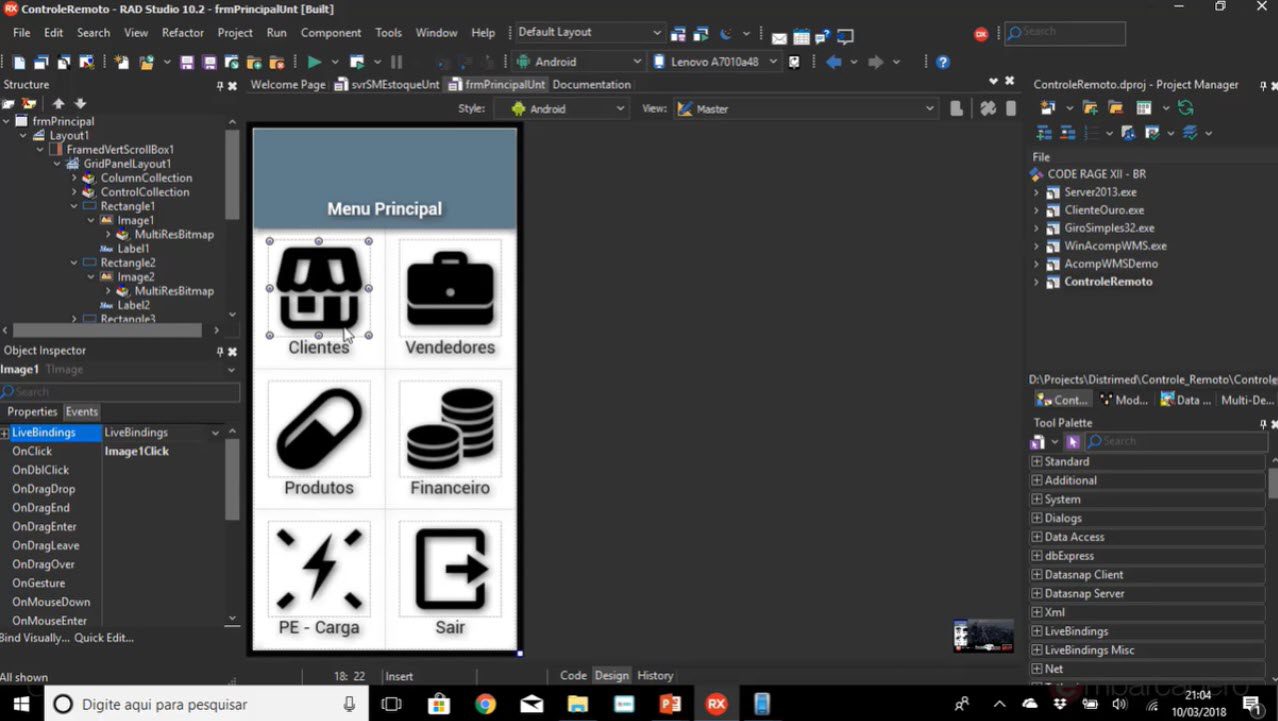Select ClienteOuro.exe in Project Manager
1278x721 pixels.
pos(1104,210)
